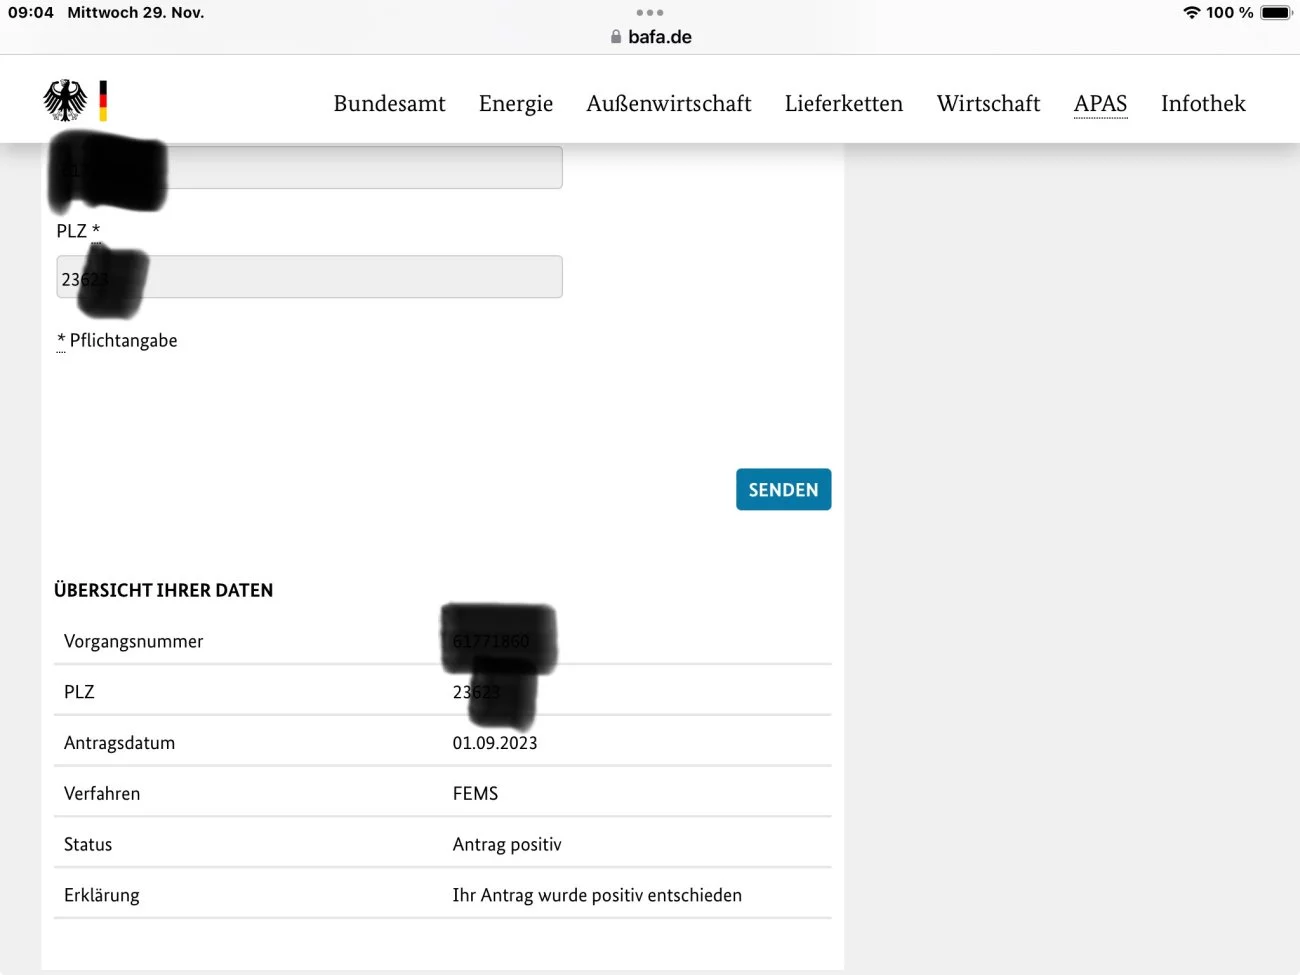Select Außenwirtschaft in the navigation bar
This screenshot has height=975, width=1300.
tap(668, 104)
